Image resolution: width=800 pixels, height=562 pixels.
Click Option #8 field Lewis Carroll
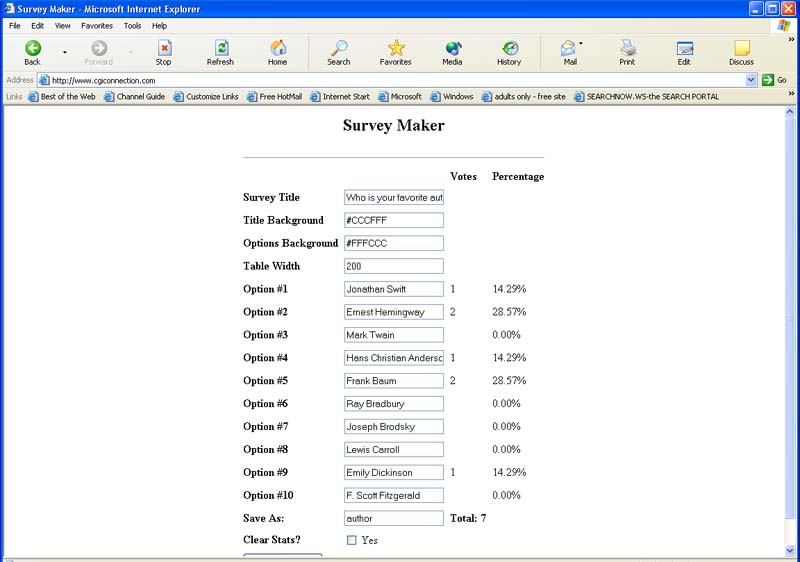394,450
